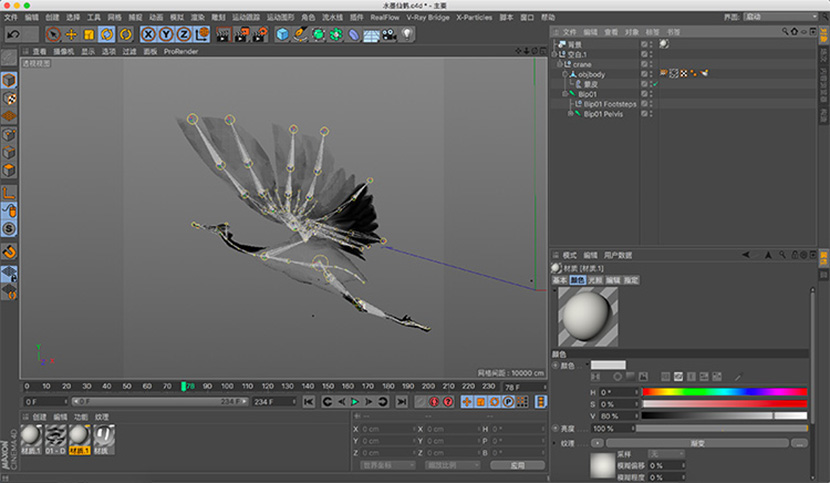This screenshot has width=830, height=483.
Task: Open the ProRender viewport menu
Action: pos(181,51)
